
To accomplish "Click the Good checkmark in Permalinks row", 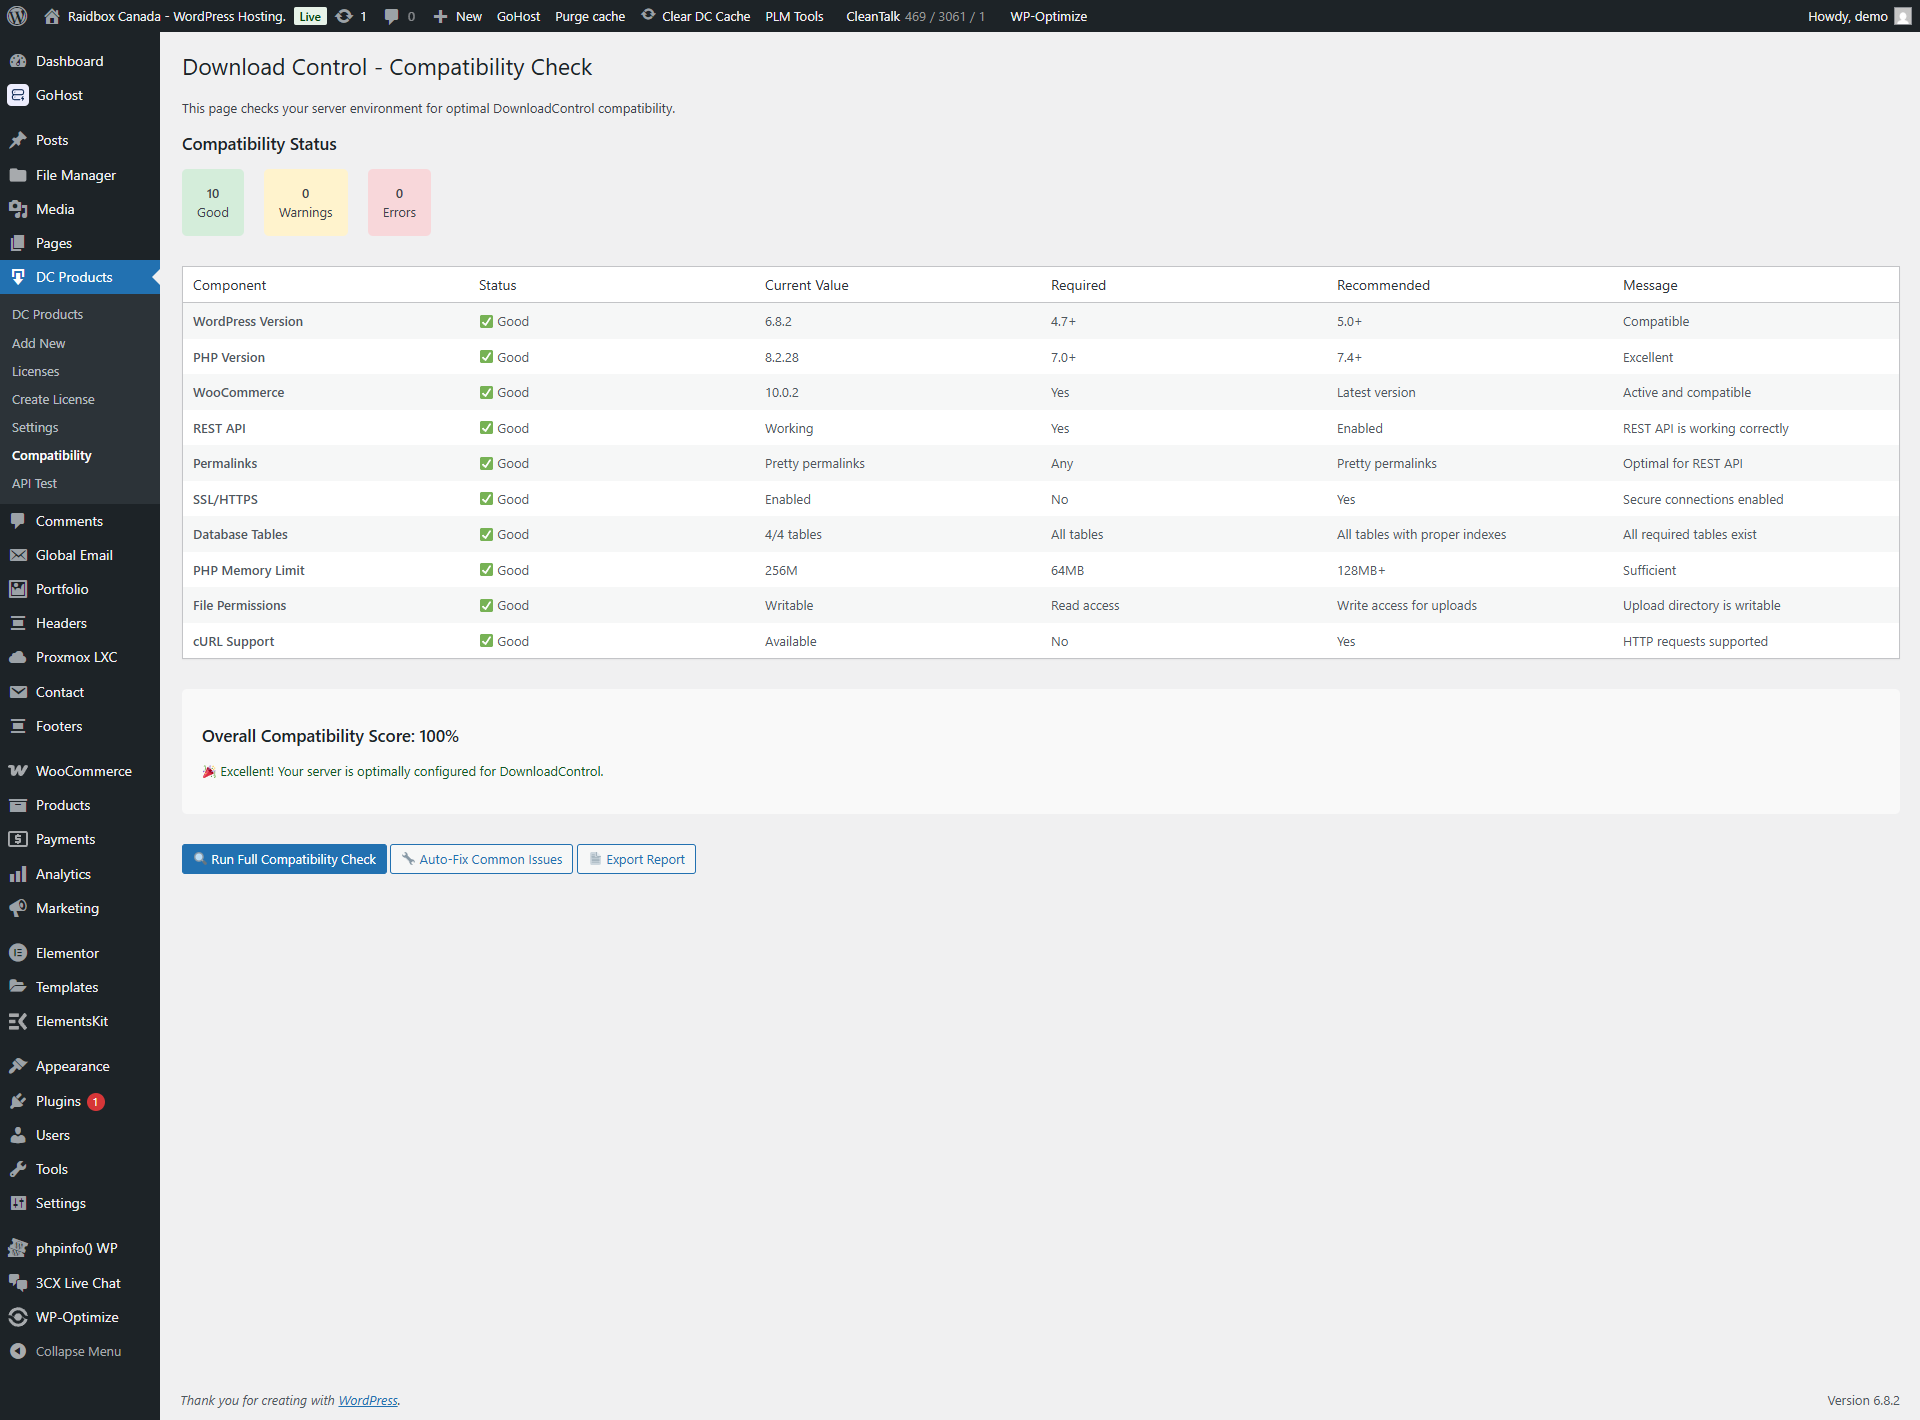I will [x=486, y=463].
